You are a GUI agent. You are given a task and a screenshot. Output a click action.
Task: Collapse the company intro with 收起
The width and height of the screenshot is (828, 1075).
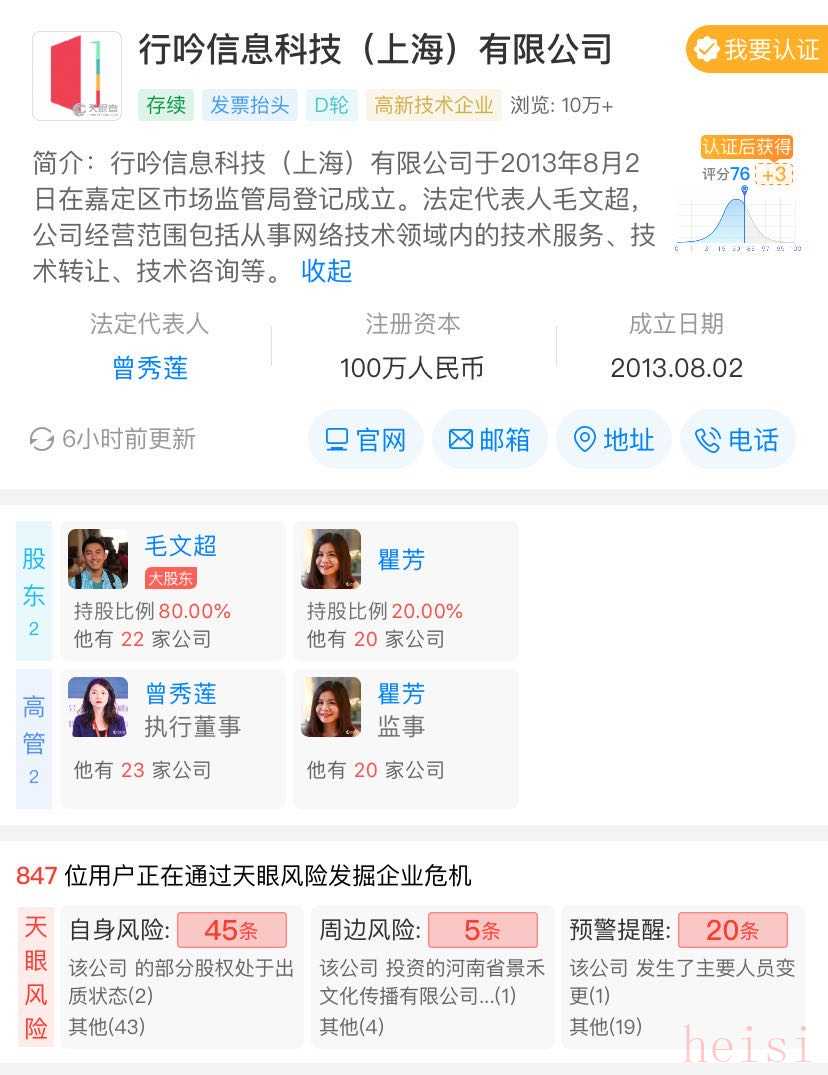click(x=326, y=271)
